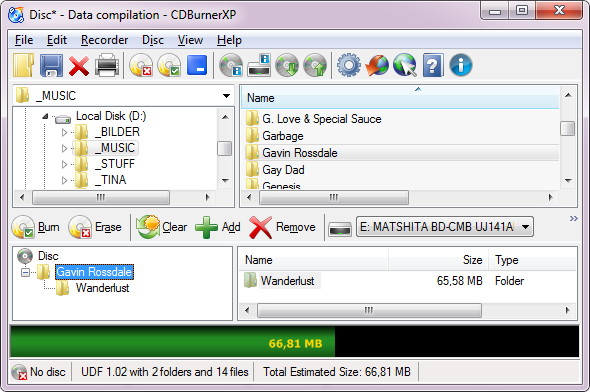This screenshot has height=392, width=590.
Task: Click the vertical scrollbar thumb of the file list
Action: tap(567, 128)
